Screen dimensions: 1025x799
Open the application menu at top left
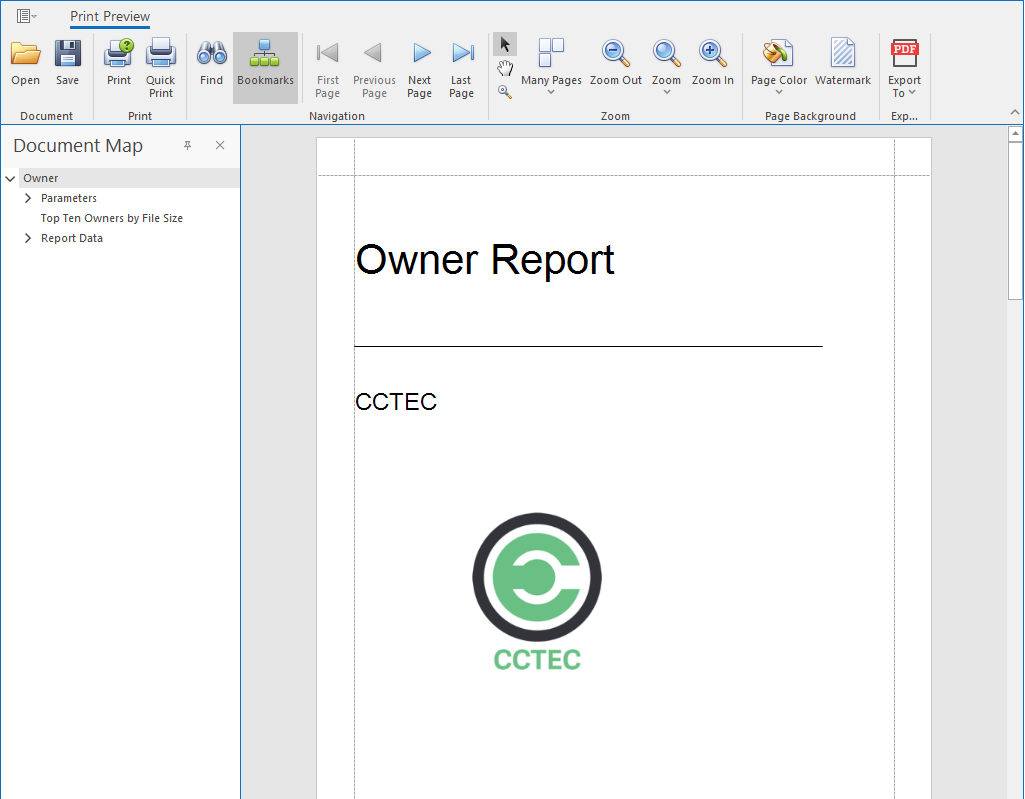(25, 14)
